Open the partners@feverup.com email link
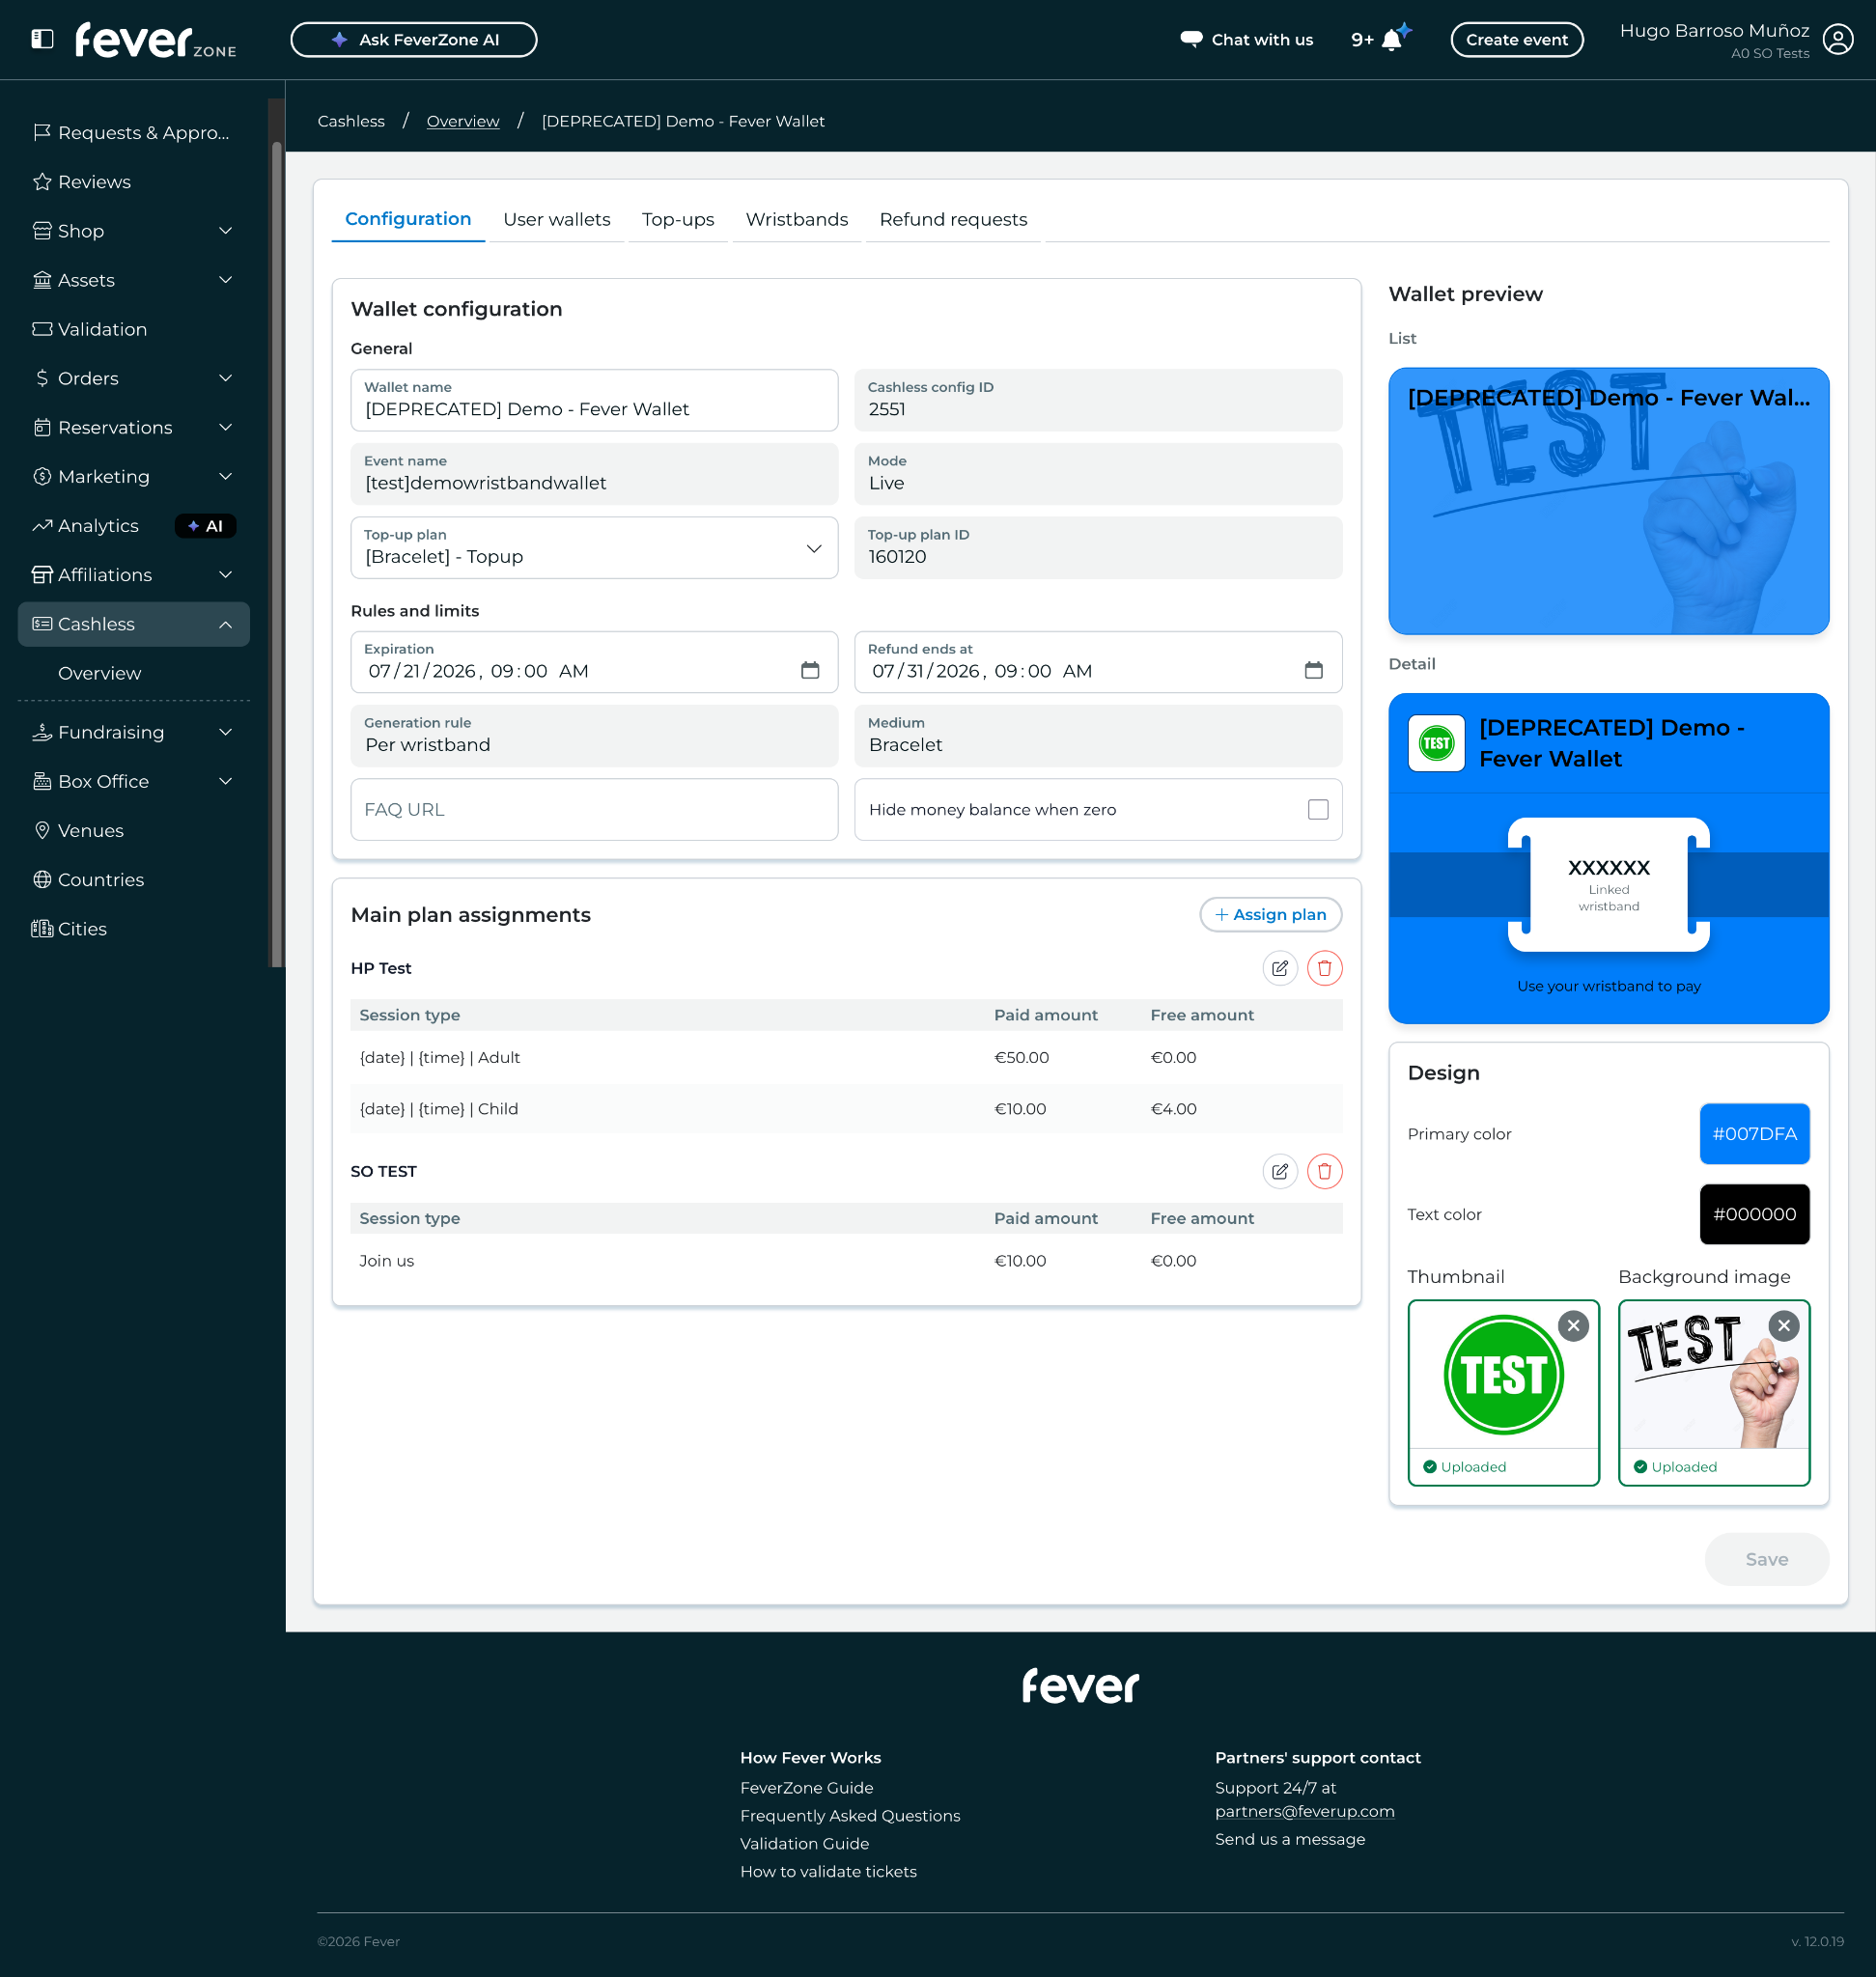 pos(1304,1811)
